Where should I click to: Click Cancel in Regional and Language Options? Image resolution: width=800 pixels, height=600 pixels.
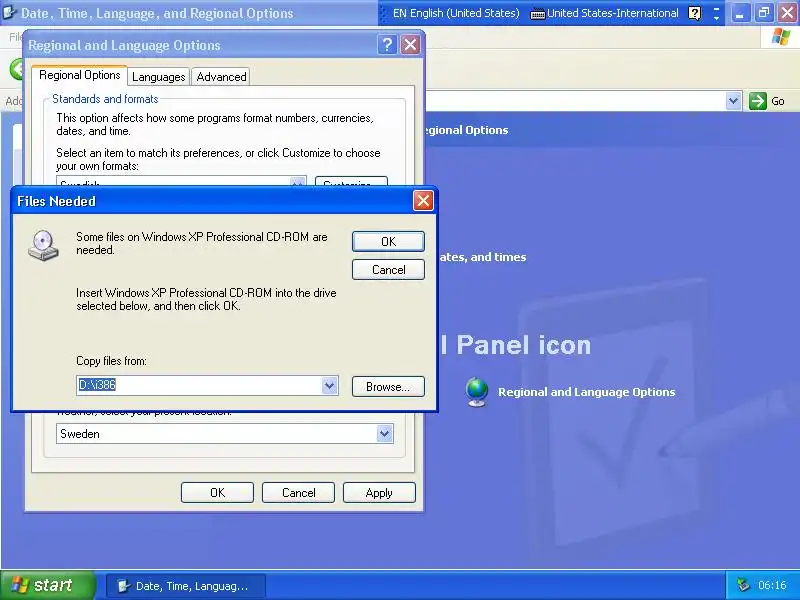[x=298, y=492]
